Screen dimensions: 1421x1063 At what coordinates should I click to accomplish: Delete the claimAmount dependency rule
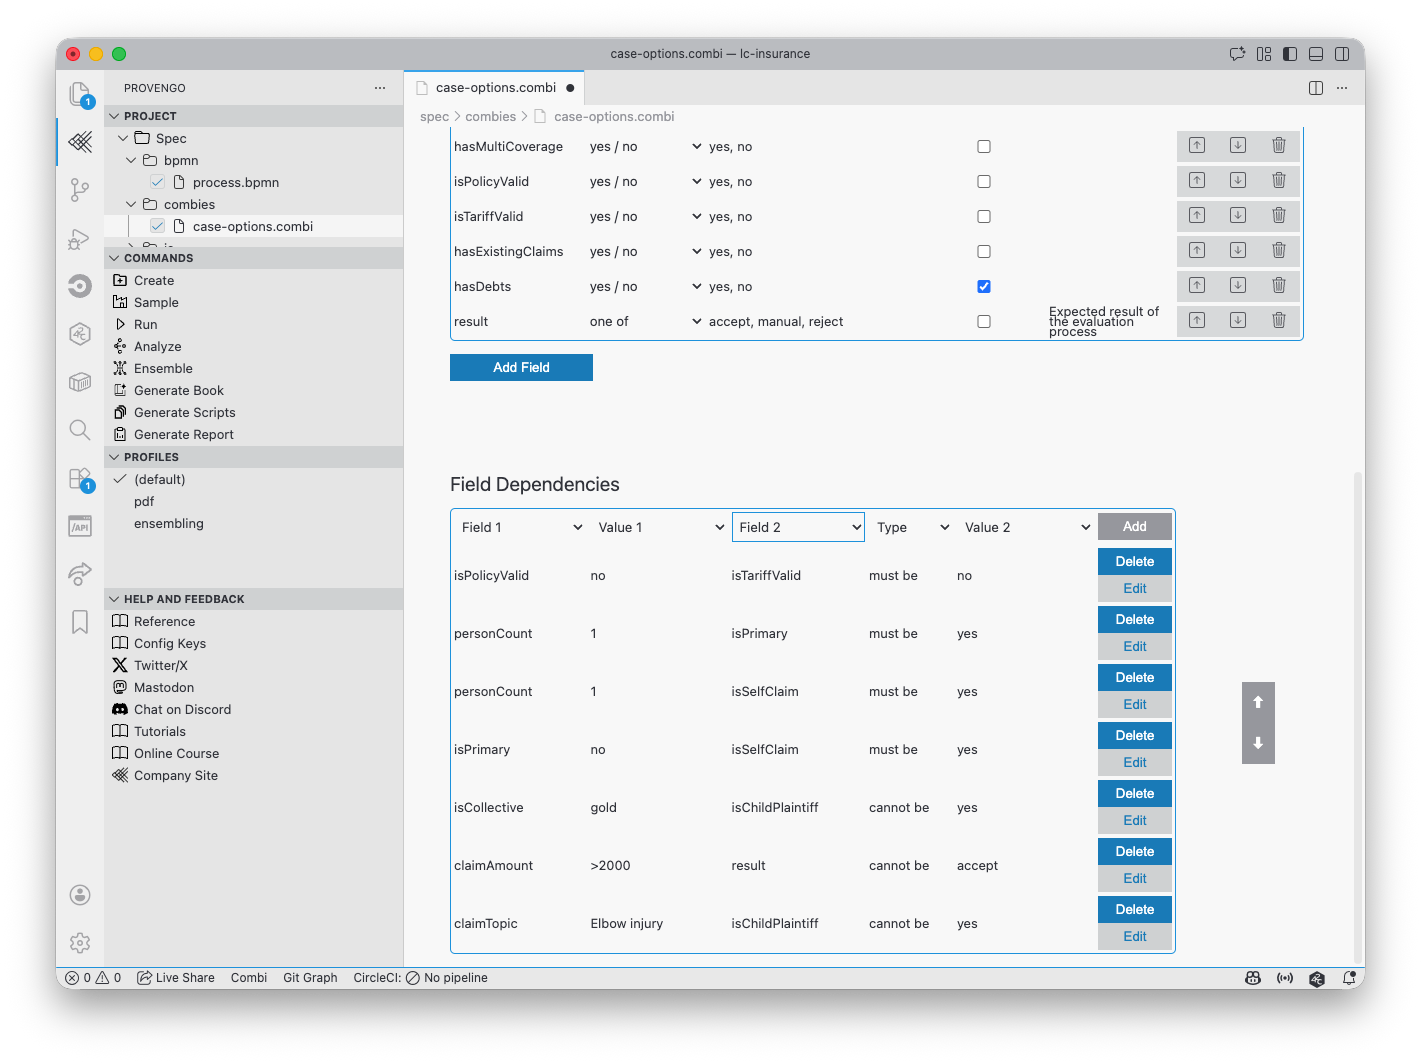pos(1134,852)
